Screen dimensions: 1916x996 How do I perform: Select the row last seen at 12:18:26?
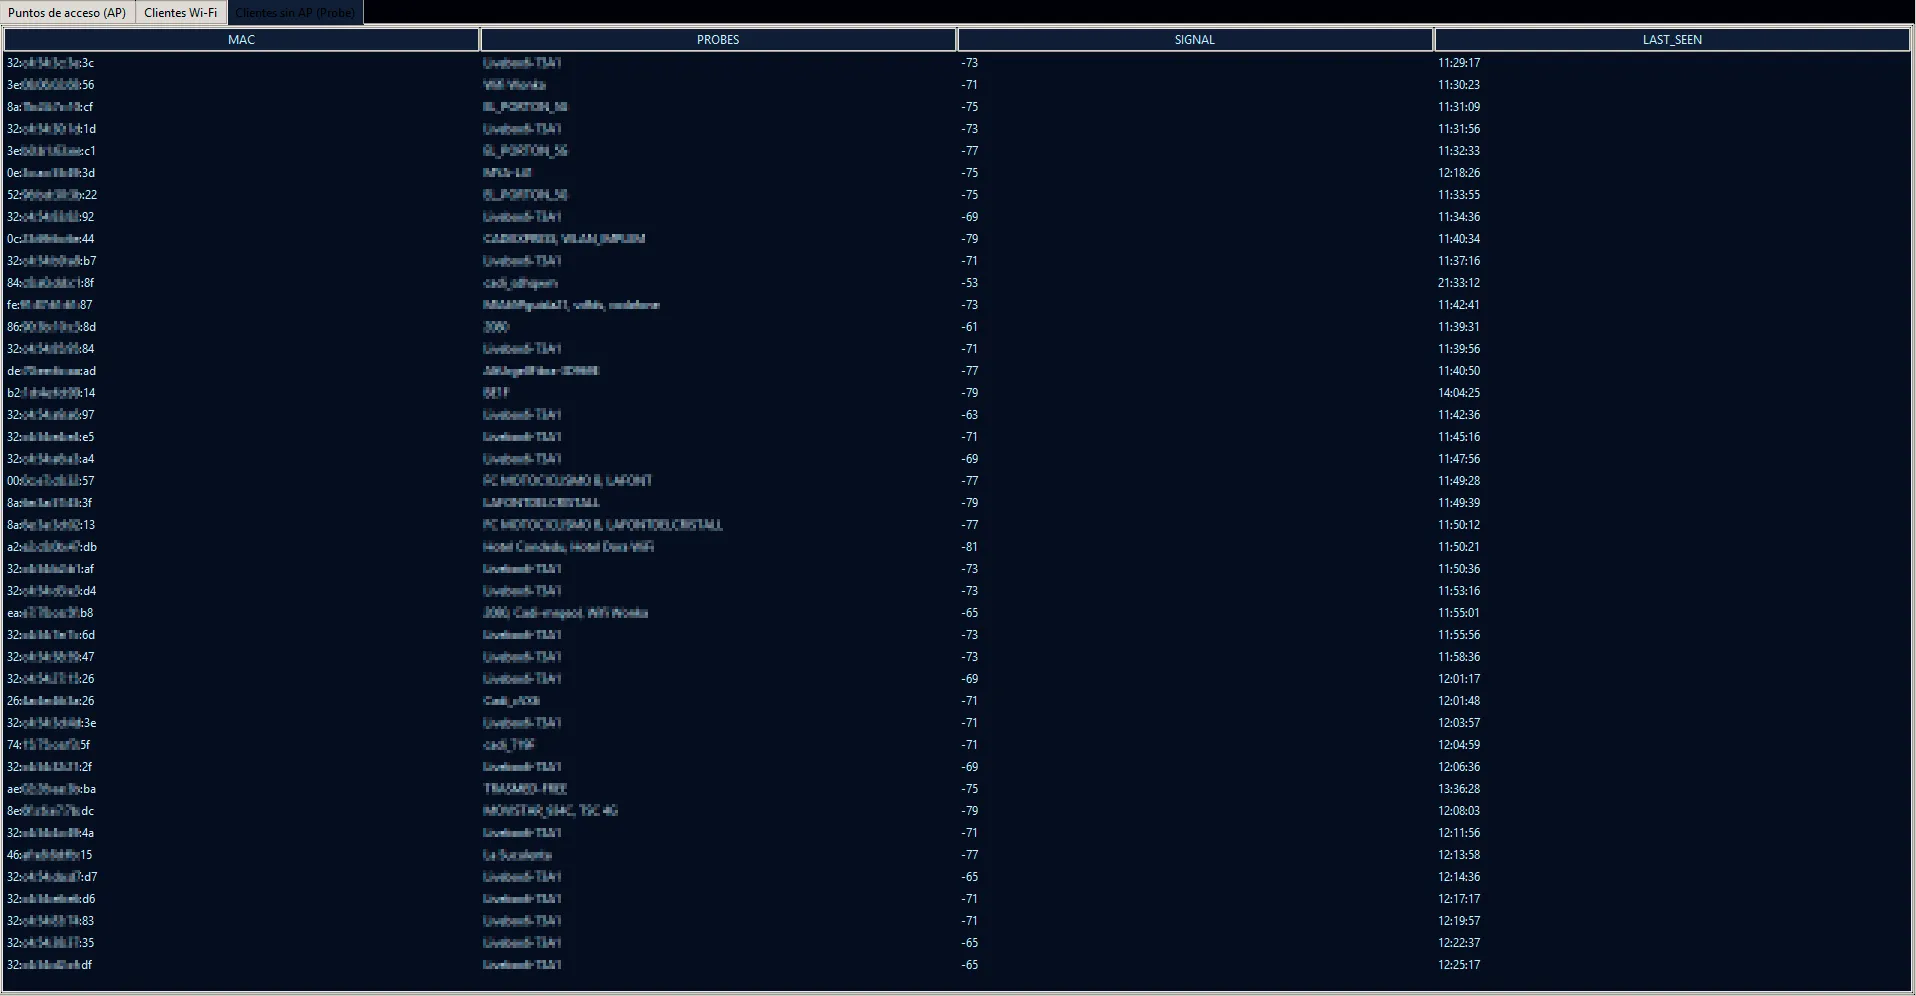(1459, 173)
